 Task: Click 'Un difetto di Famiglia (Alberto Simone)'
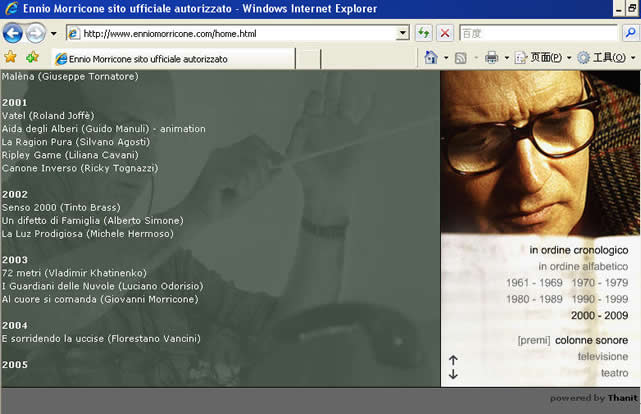point(92,221)
